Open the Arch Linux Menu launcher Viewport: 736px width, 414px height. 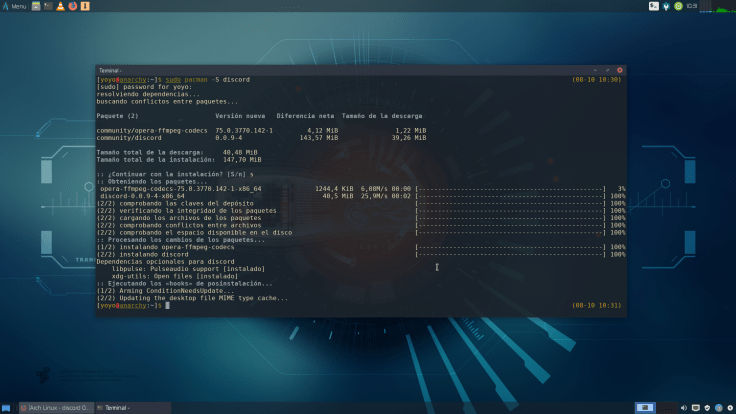coord(14,6)
